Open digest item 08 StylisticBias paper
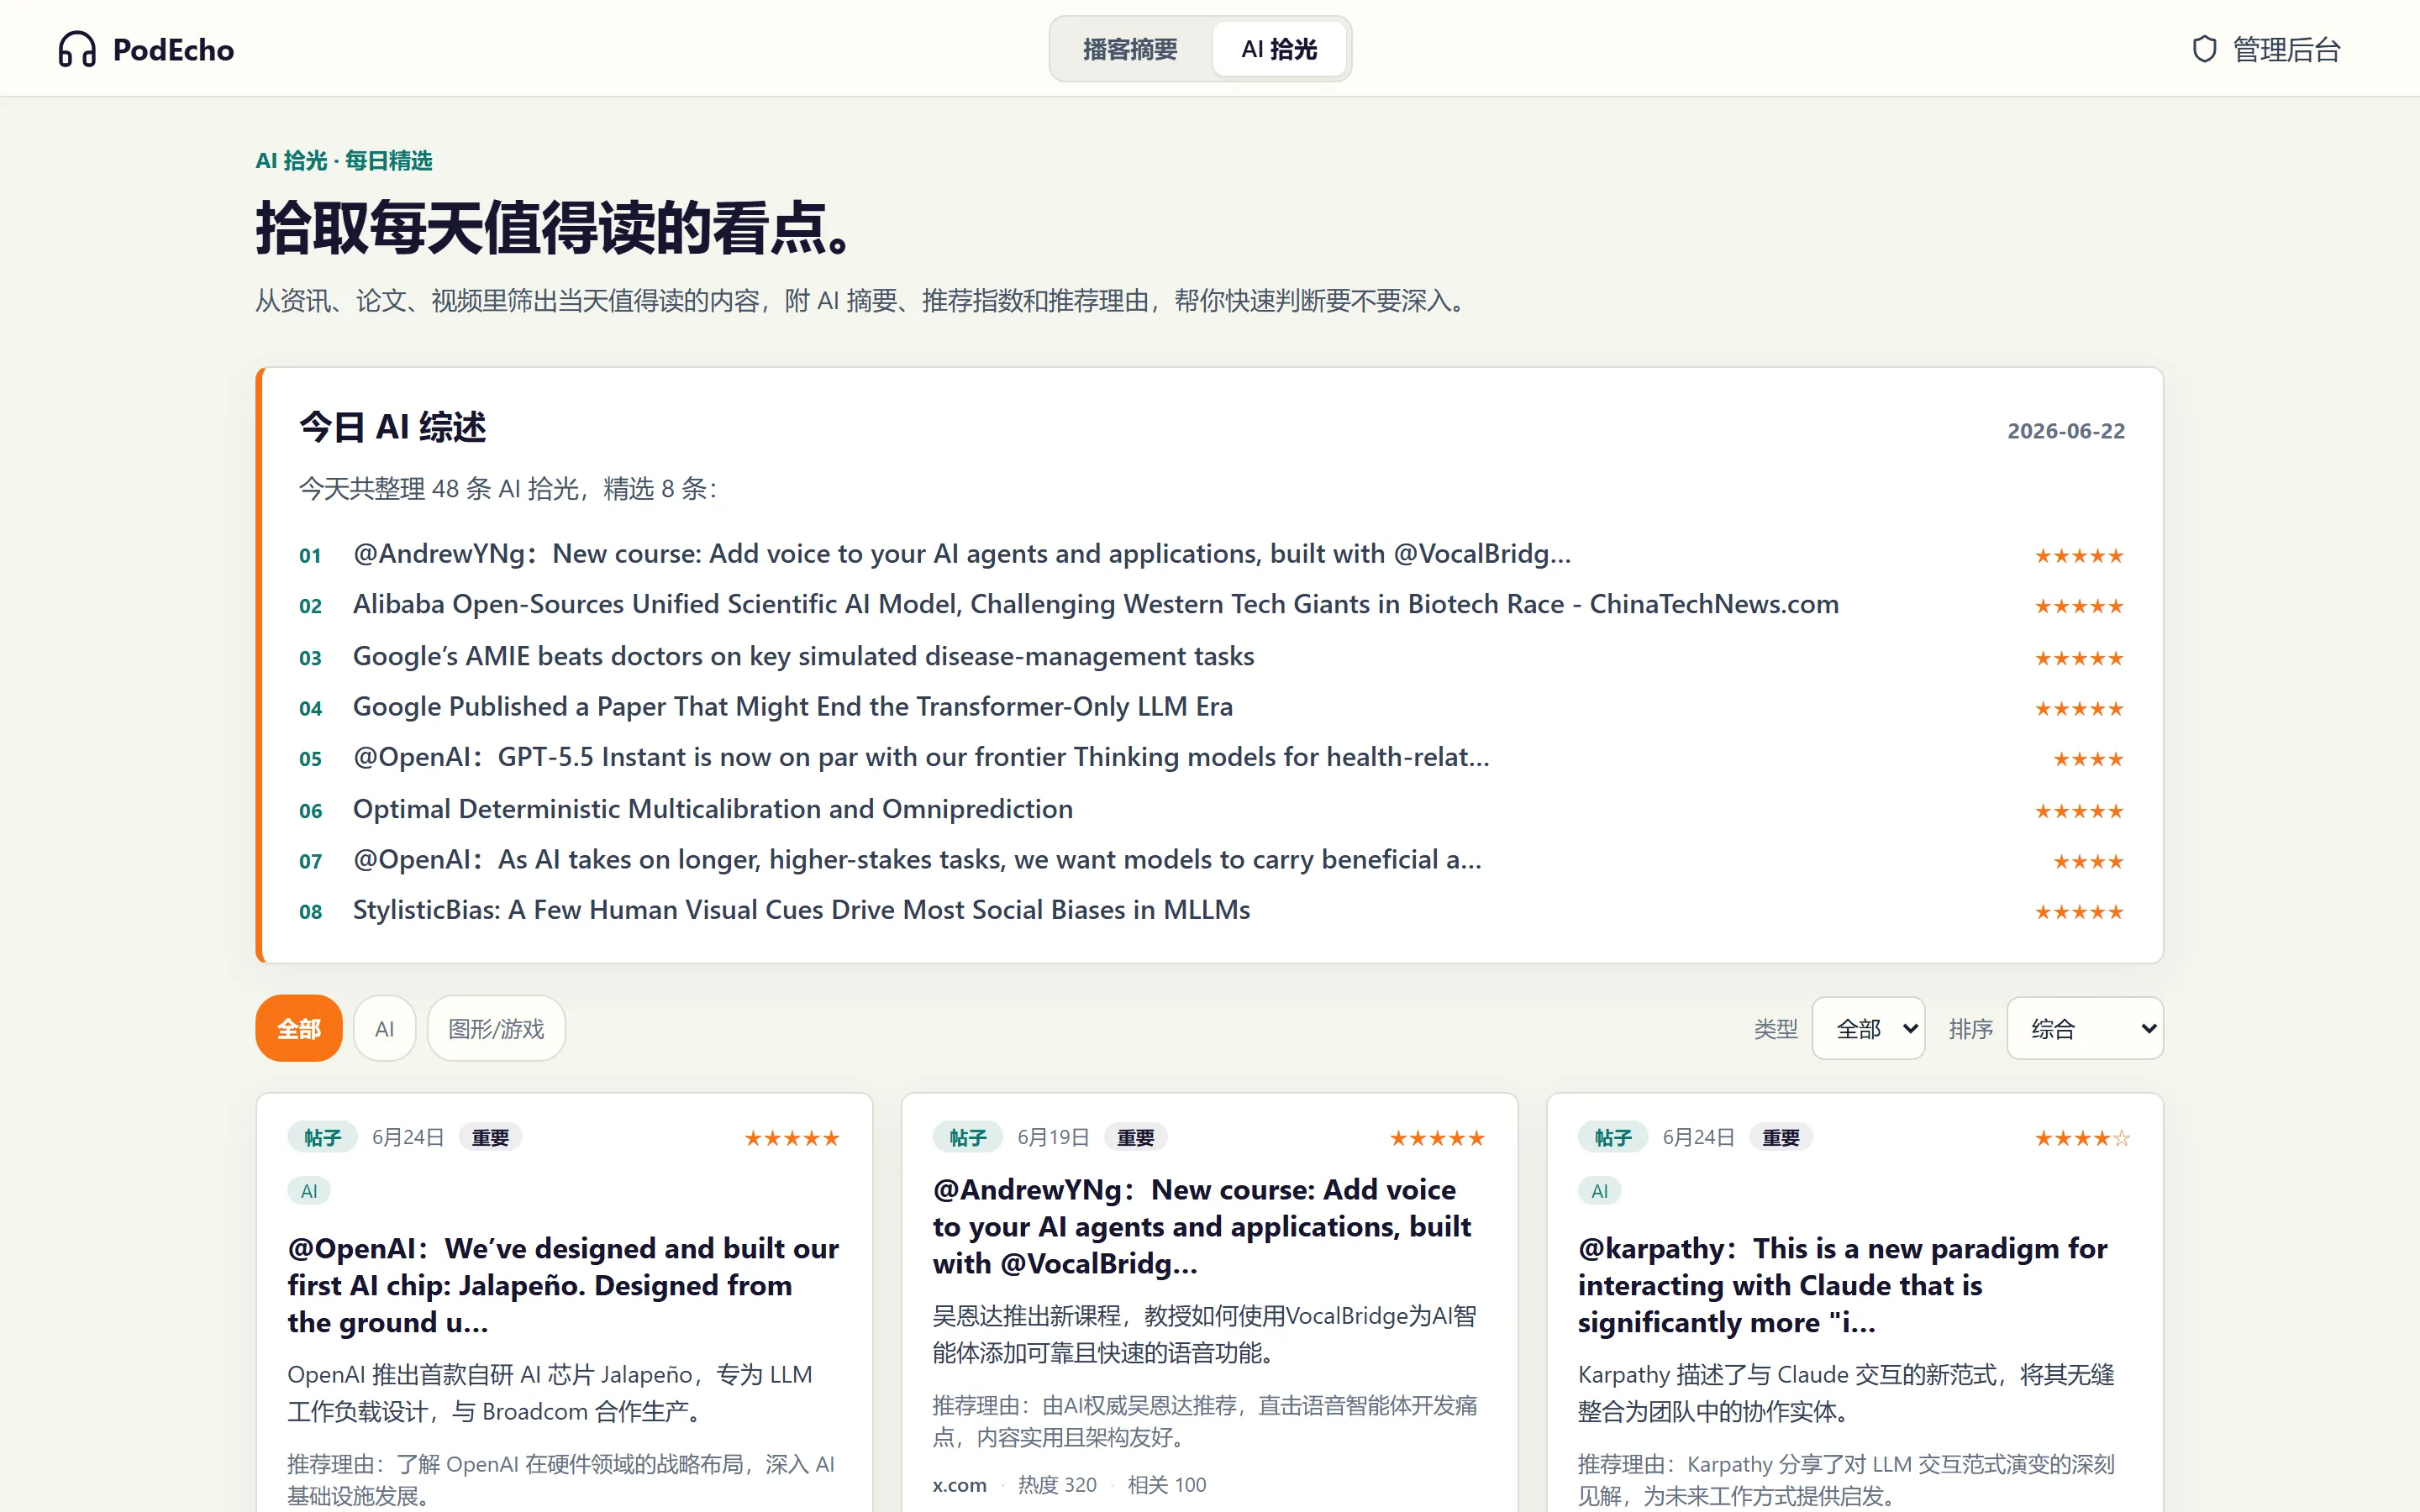This screenshot has height=1512, width=2420. coord(801,910)
